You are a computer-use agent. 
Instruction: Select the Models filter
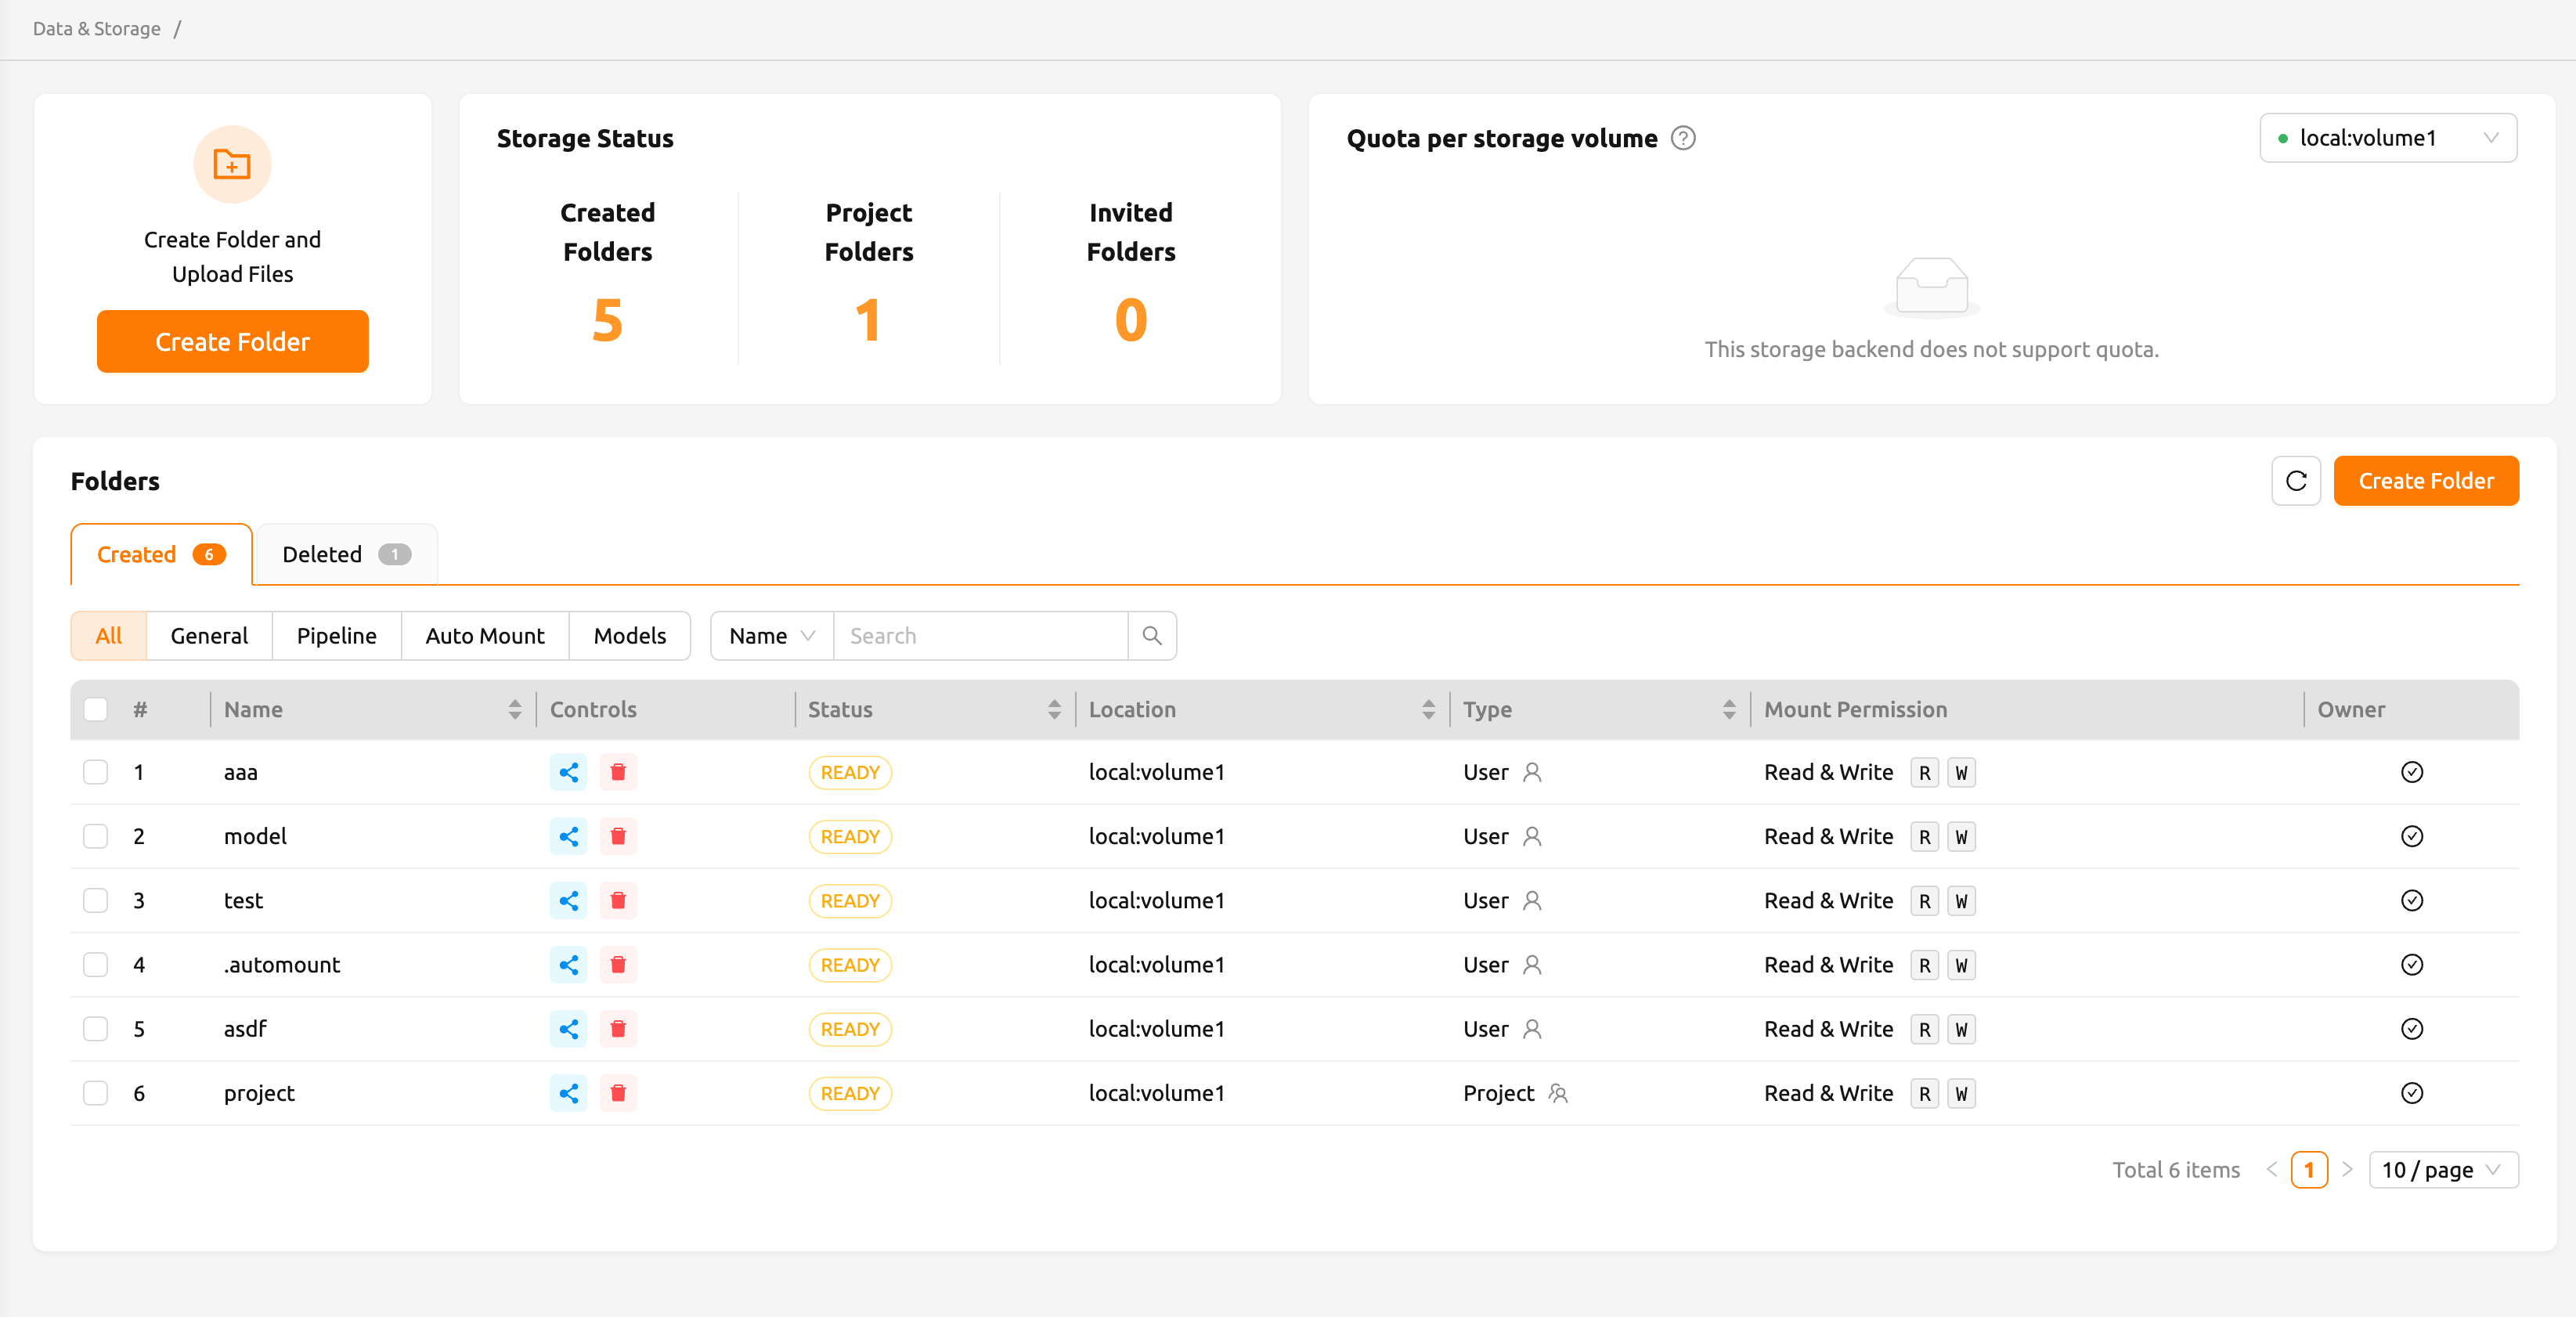coord(630,636)
